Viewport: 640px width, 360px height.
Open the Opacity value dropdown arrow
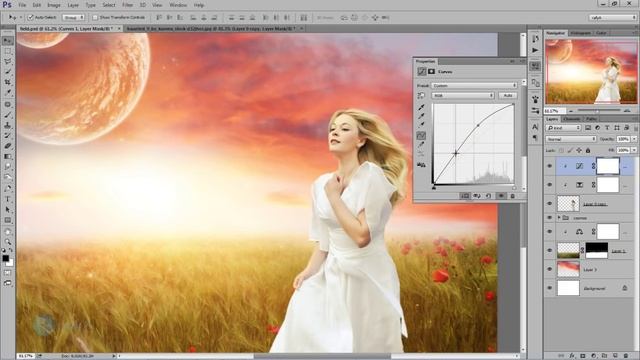coord(634,139)
